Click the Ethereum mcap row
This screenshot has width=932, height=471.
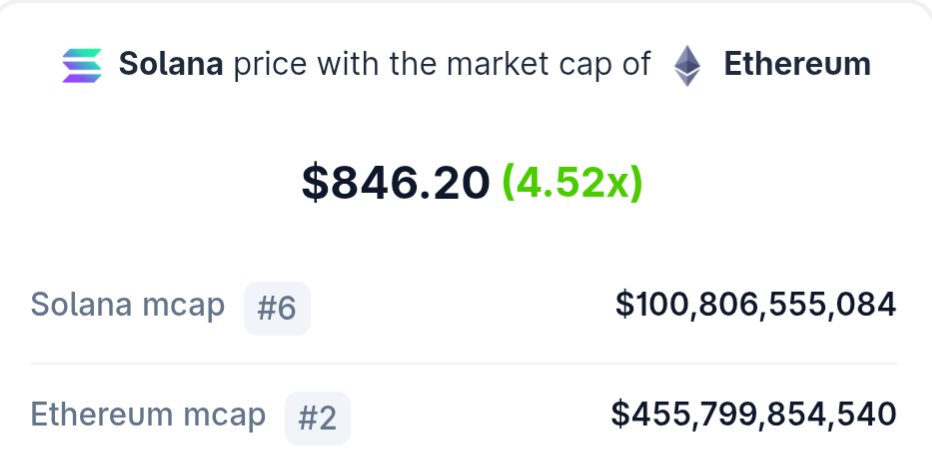[464, 417]
